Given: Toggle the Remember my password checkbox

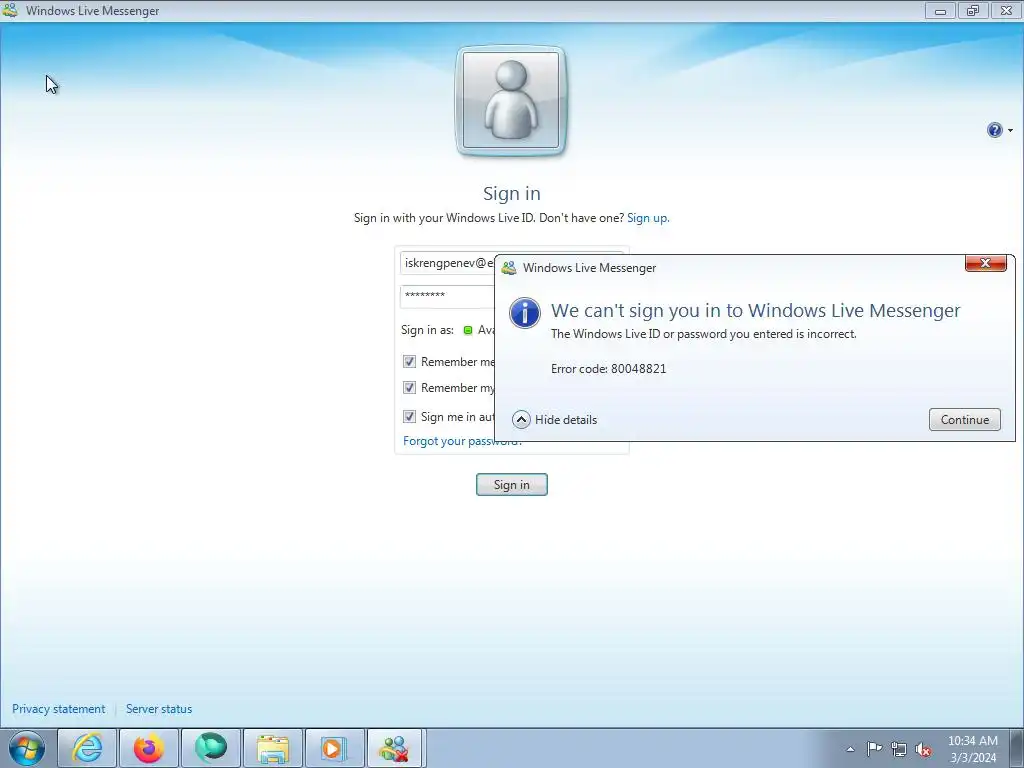Looking at the screenshot, I should click(409, 387).
